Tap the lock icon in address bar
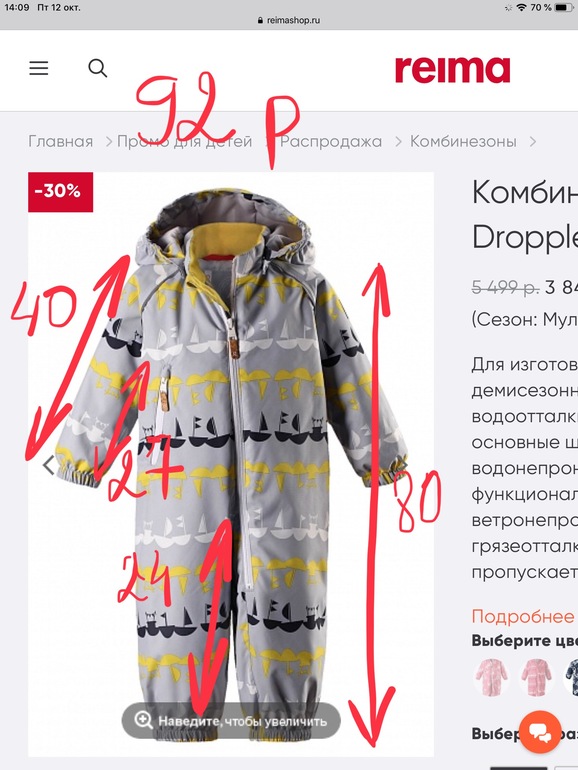This screenshot has width=578, height=770. pyautogui.click(x=260, y=21)
